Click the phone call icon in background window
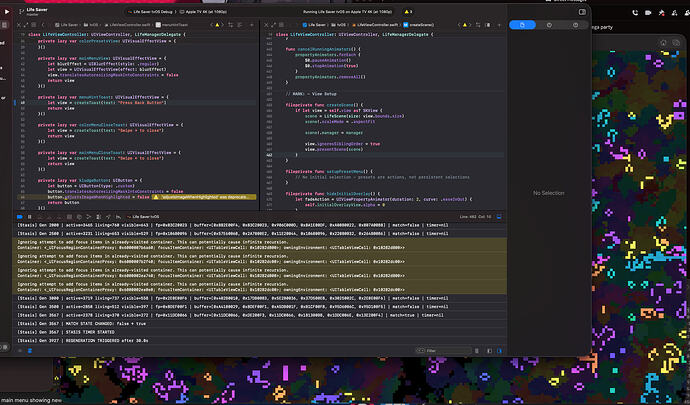 click(635, 13)
